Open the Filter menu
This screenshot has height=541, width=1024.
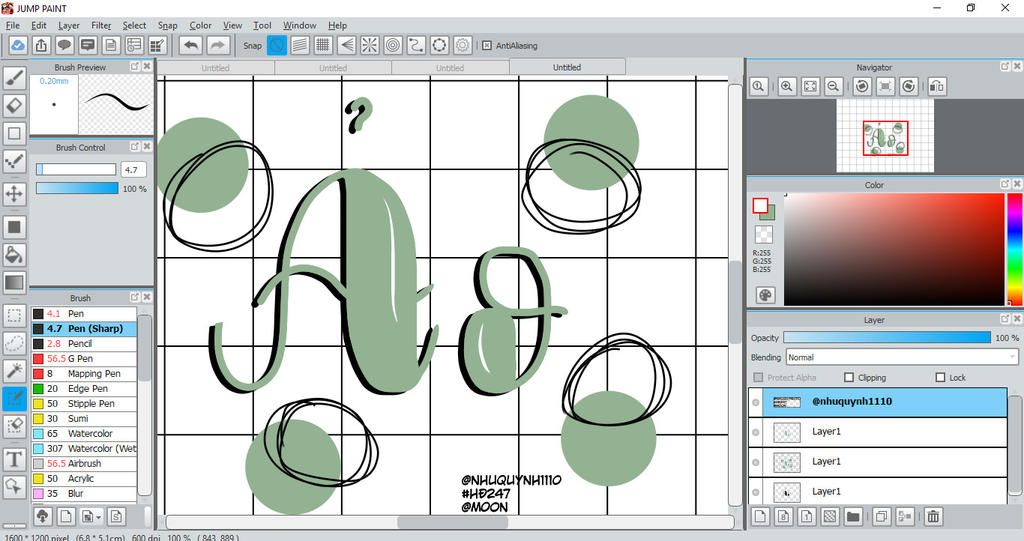(101, 25)
